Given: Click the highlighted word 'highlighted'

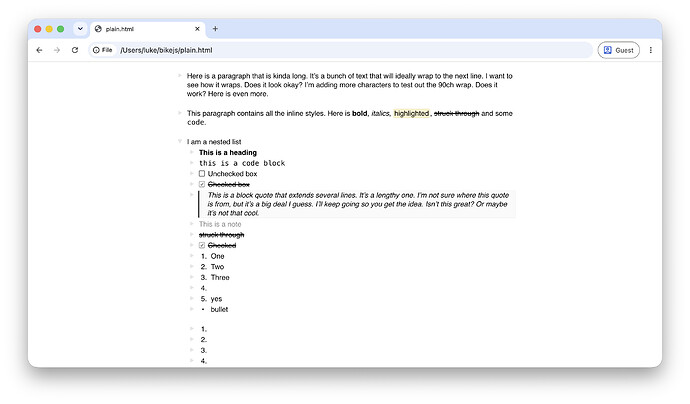Looking at the screenshot, I should click(x=411, y=114).
